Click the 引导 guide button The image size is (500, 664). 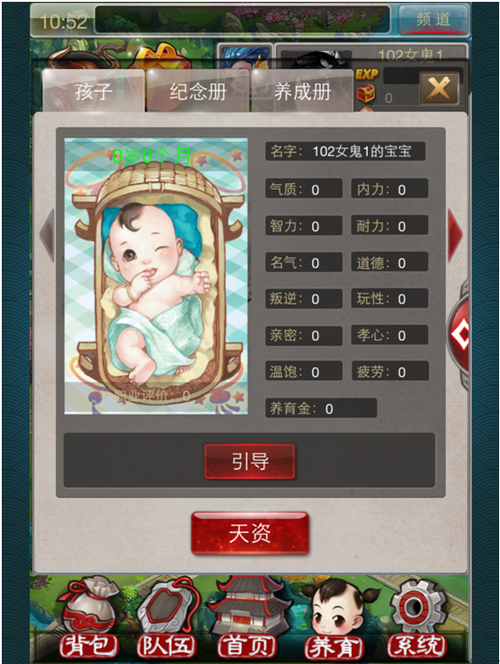[x=250, y=461]
